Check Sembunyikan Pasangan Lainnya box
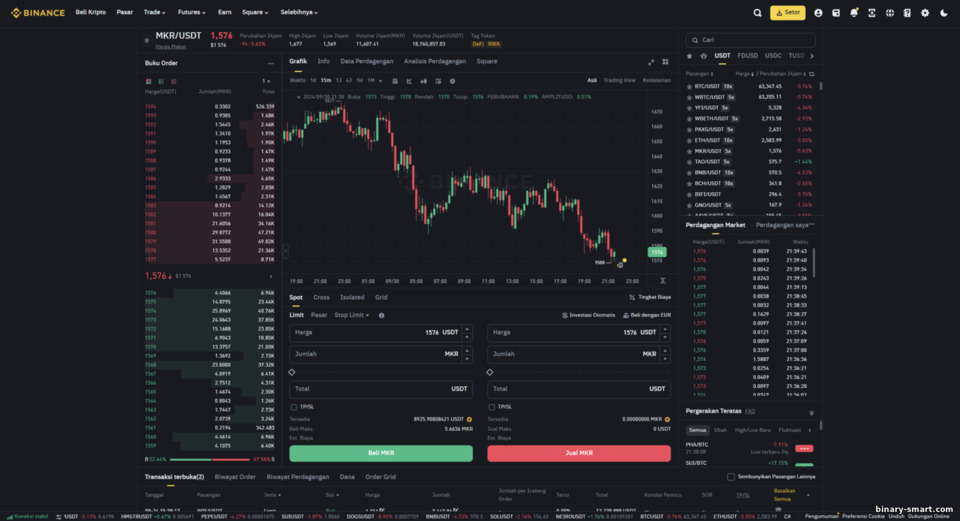The height and width of the screenshot is (521, 960). [x=731, y=477]
